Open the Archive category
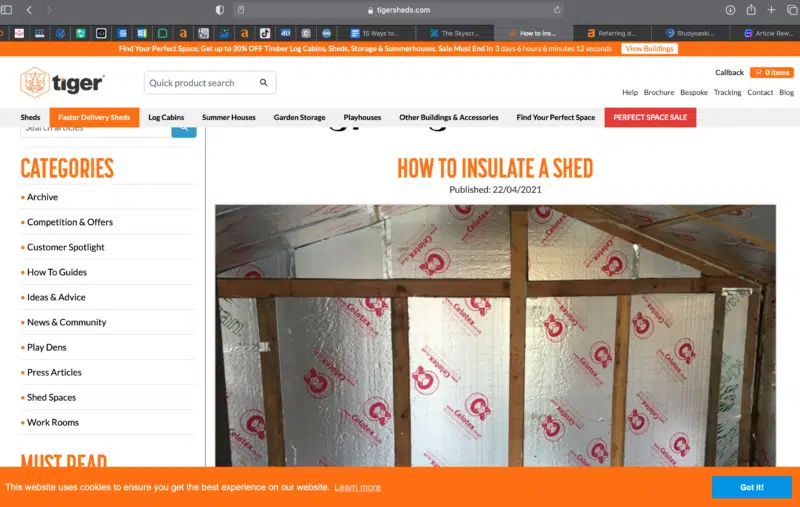Image resolution: width=800 pixels, height=507 pixels. [x=42, y=197]
